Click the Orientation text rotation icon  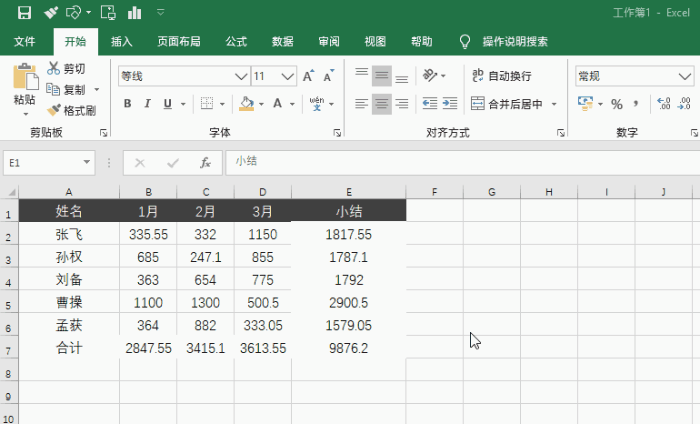430,75
